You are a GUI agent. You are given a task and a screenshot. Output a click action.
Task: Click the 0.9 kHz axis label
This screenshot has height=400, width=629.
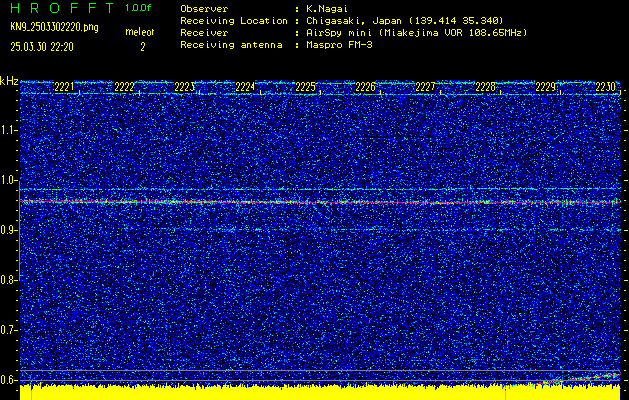click(9, 230)
